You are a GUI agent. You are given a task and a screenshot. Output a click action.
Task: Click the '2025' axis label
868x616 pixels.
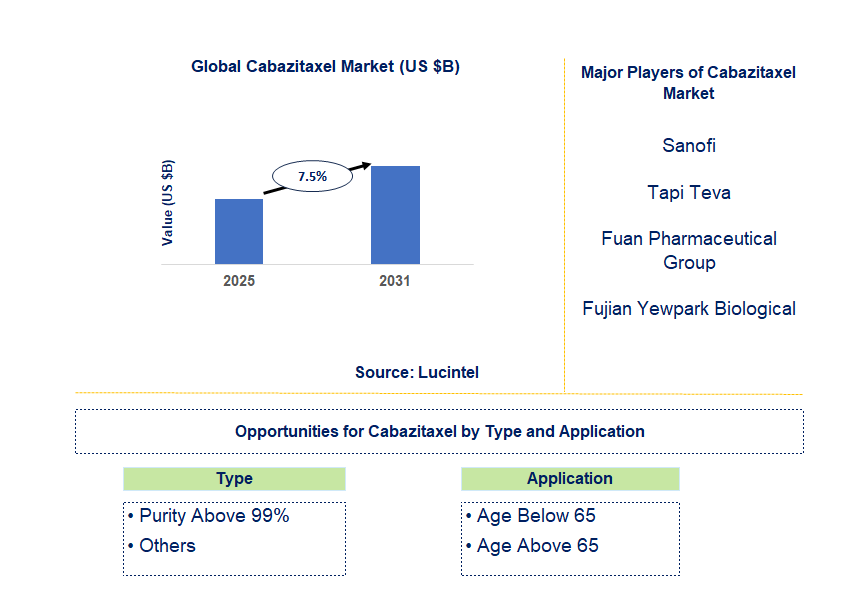[239, 281]
